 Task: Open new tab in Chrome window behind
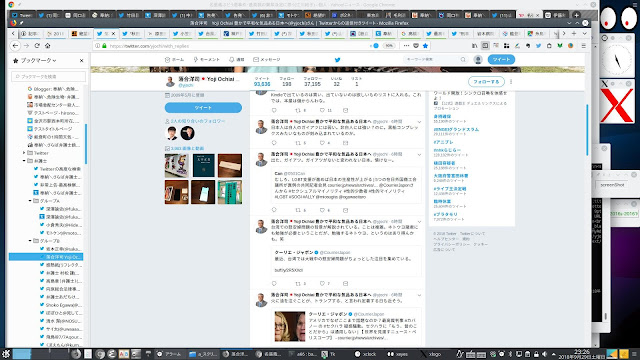click(x=576, y=15)
